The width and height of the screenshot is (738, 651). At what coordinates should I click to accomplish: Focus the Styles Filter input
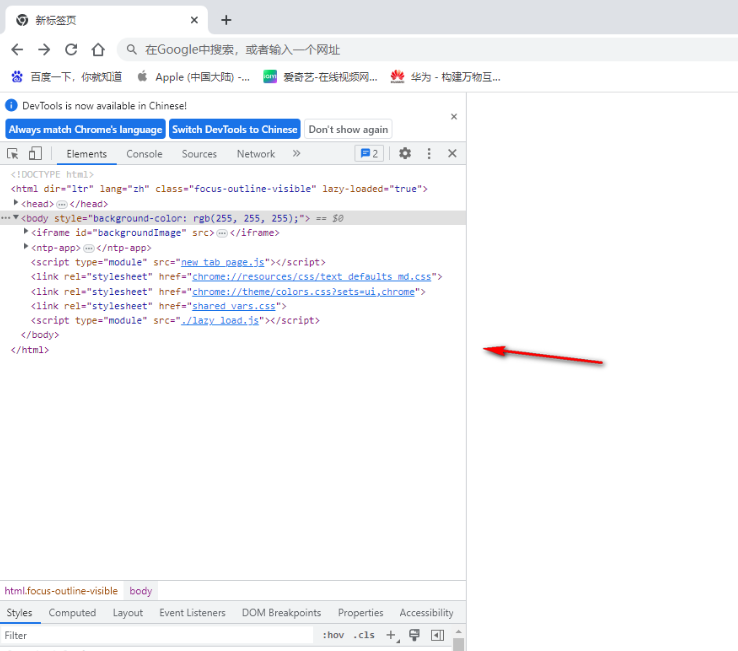157,635
